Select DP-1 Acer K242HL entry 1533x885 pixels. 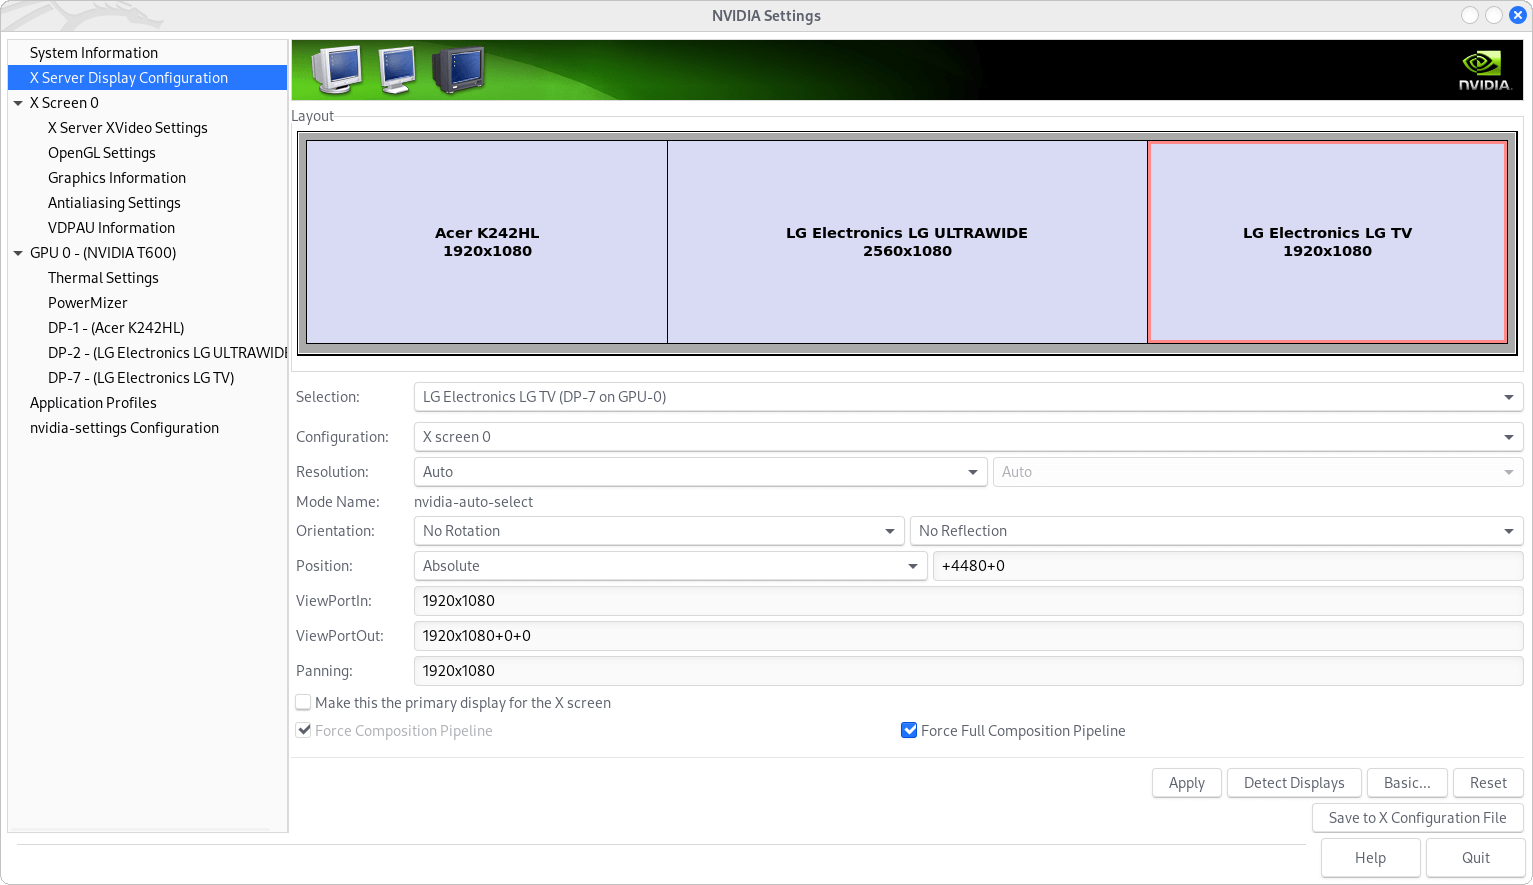116,328
